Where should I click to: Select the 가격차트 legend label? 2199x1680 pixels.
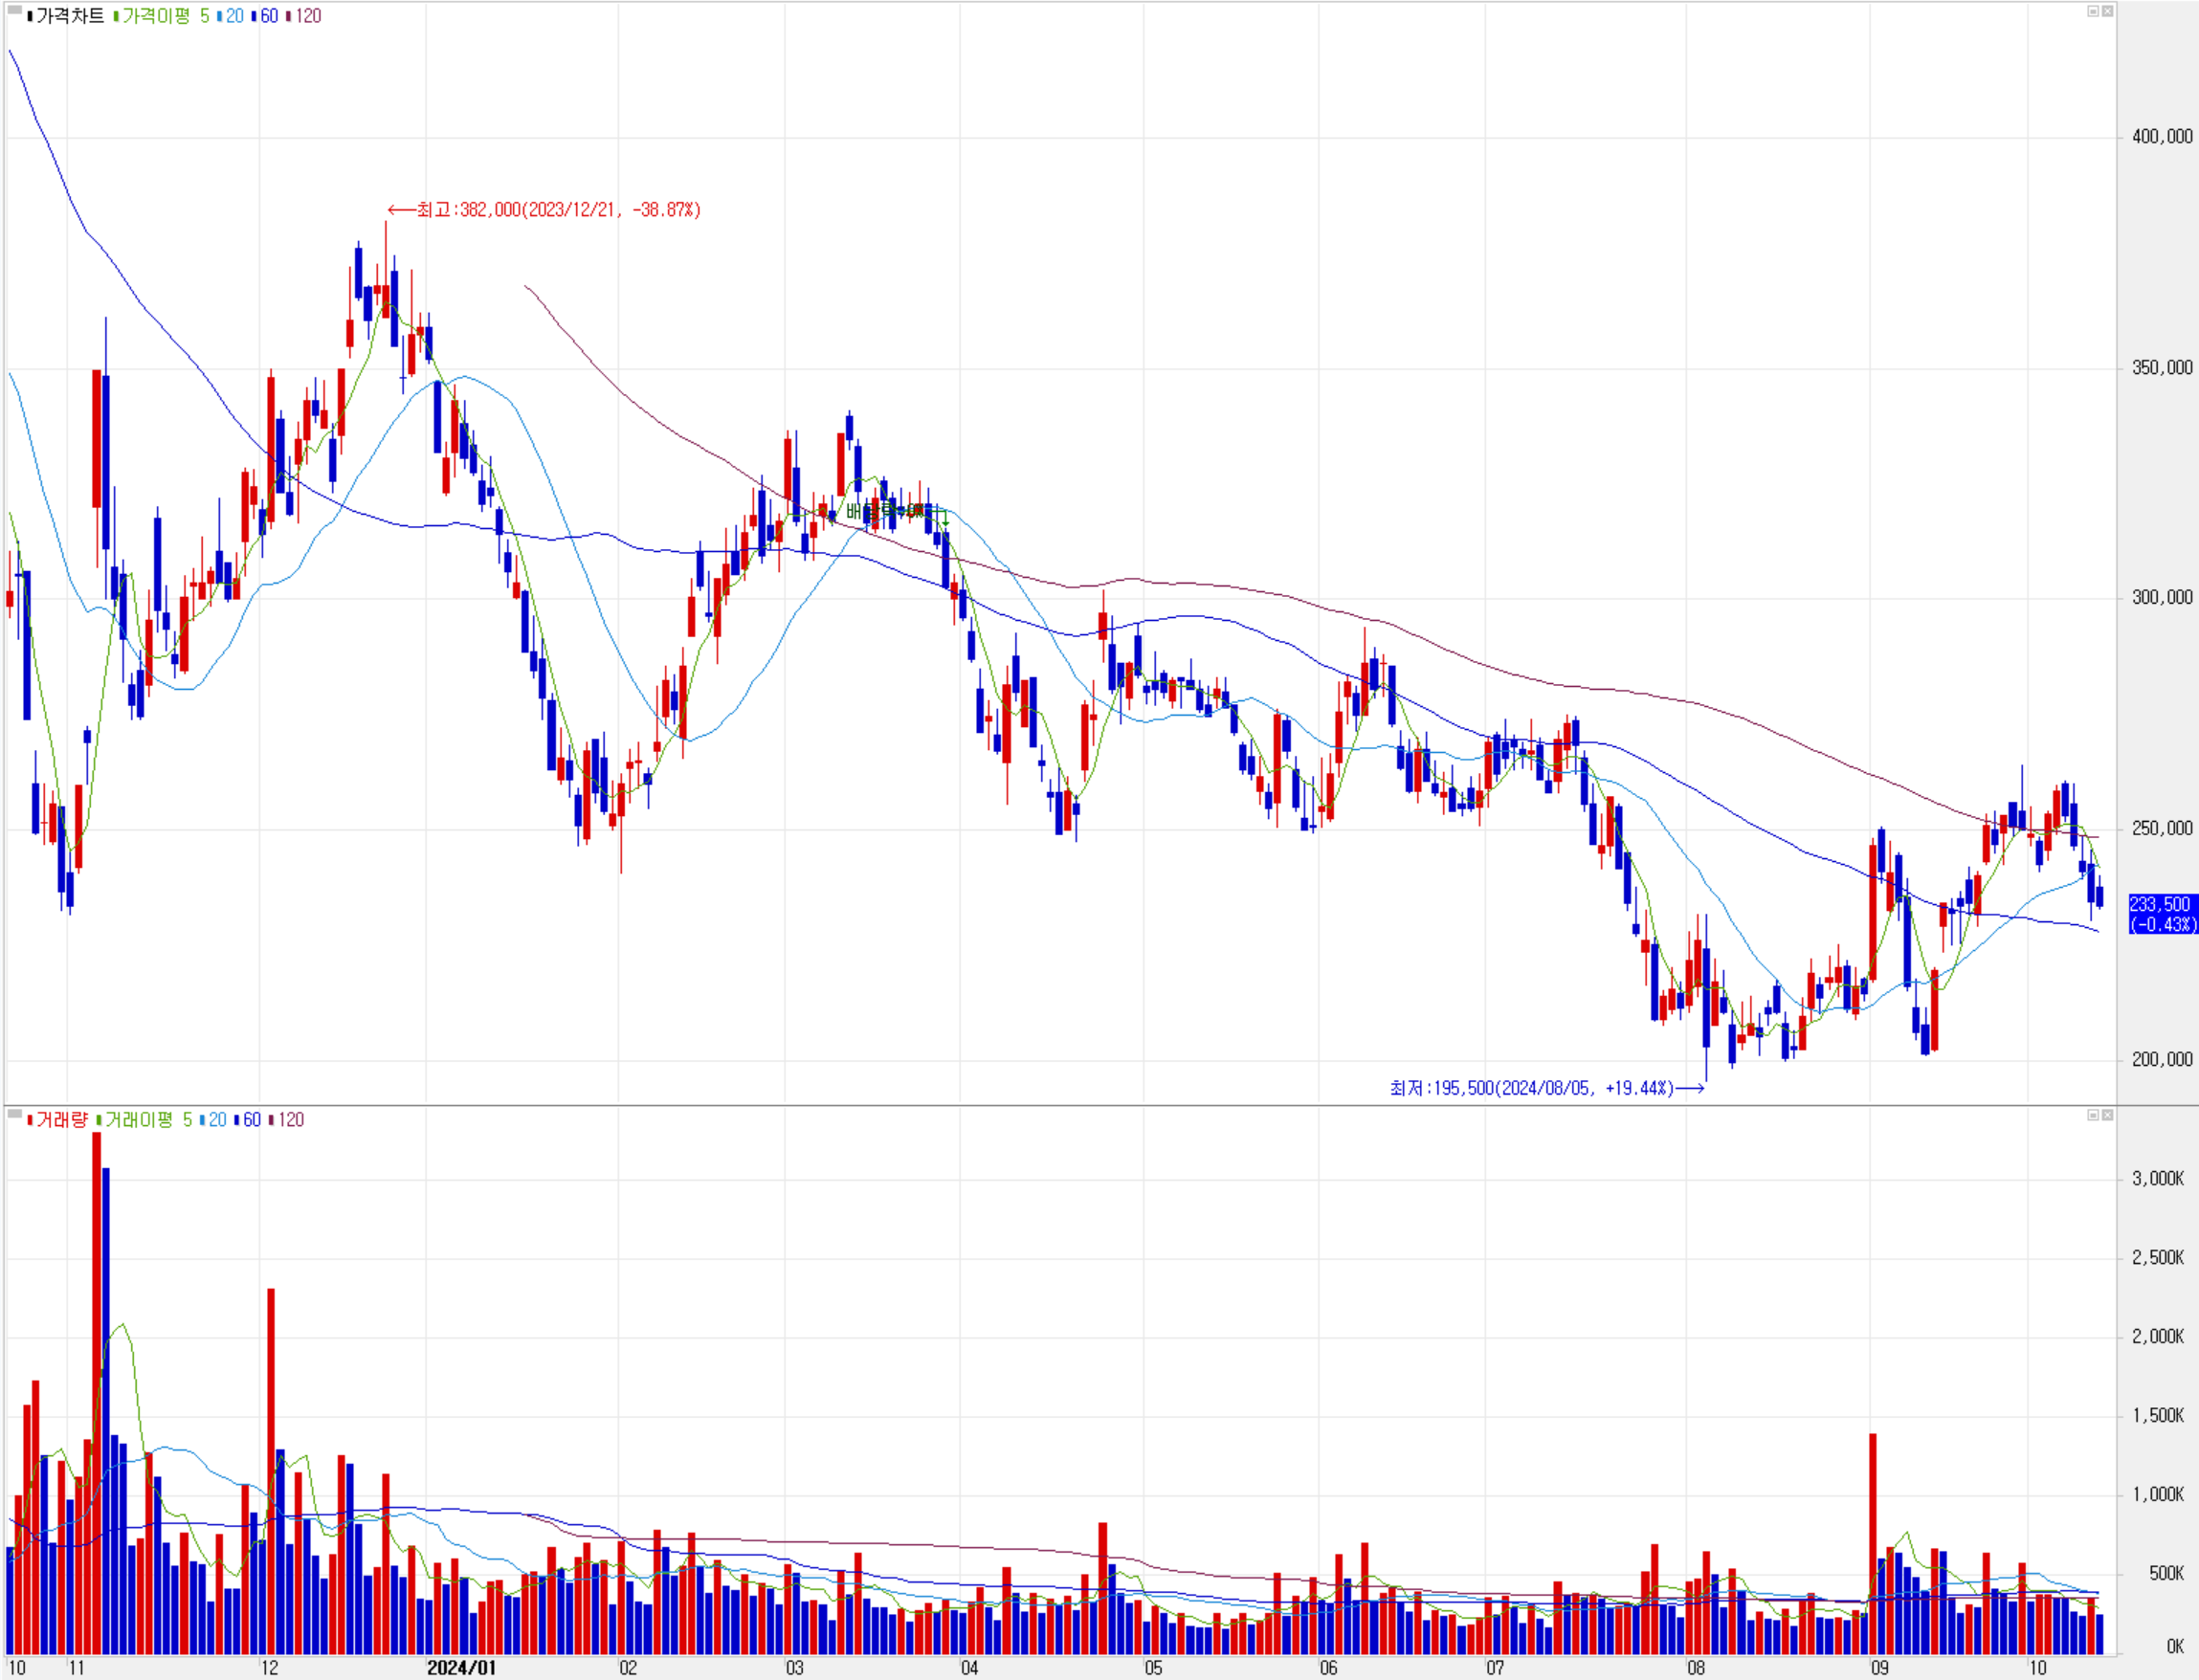(x=69, y=16)
